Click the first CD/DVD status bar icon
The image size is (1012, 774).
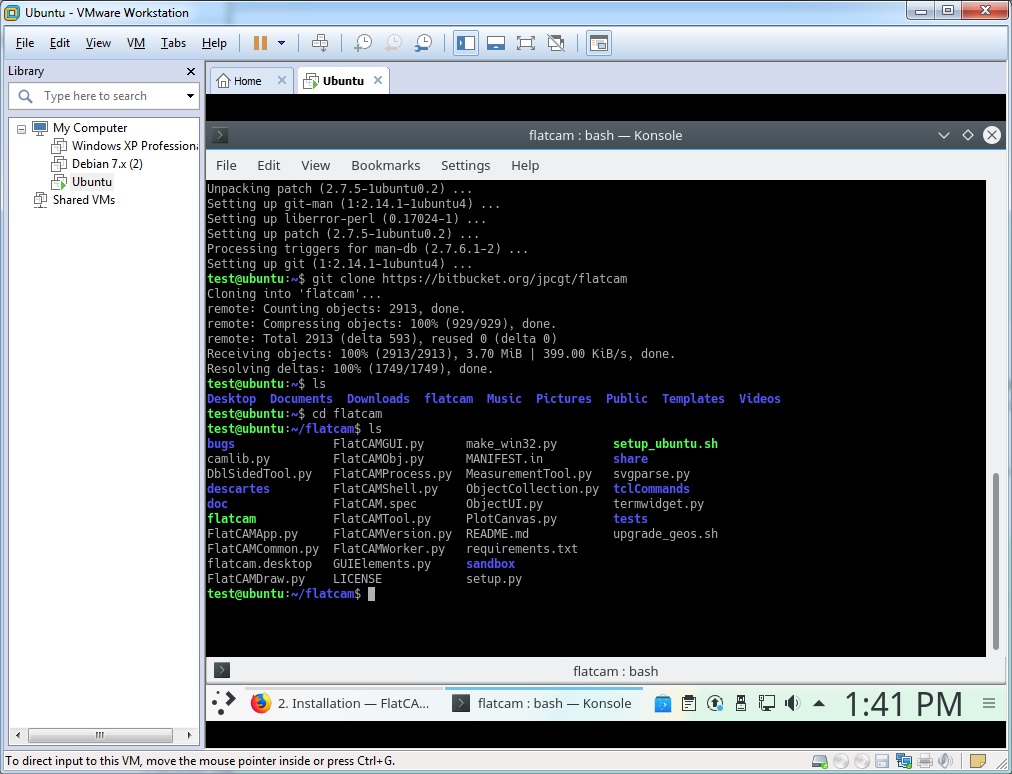pos(841,761)
